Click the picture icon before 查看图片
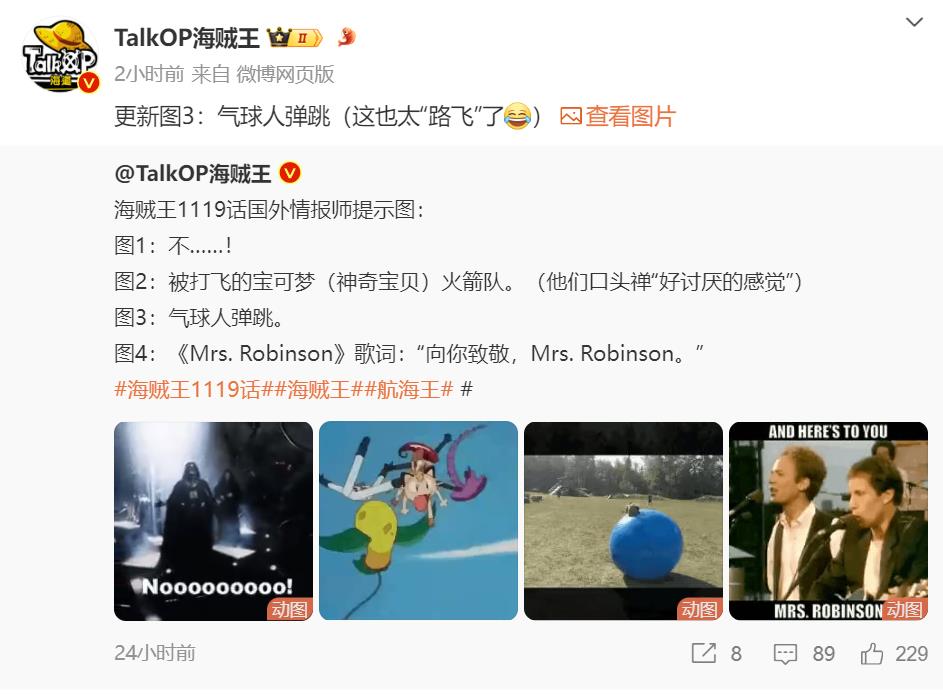Viewport: 943px width, 696px height. tap(570, 116)
